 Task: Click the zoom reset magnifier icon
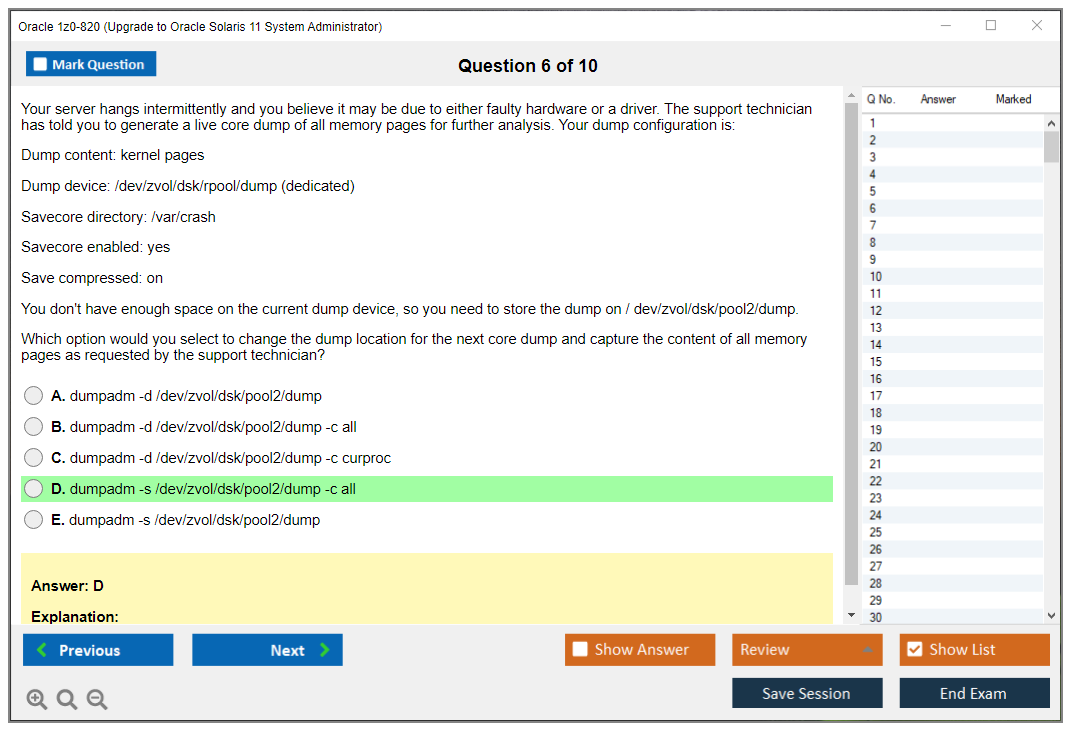pos(67,699)
